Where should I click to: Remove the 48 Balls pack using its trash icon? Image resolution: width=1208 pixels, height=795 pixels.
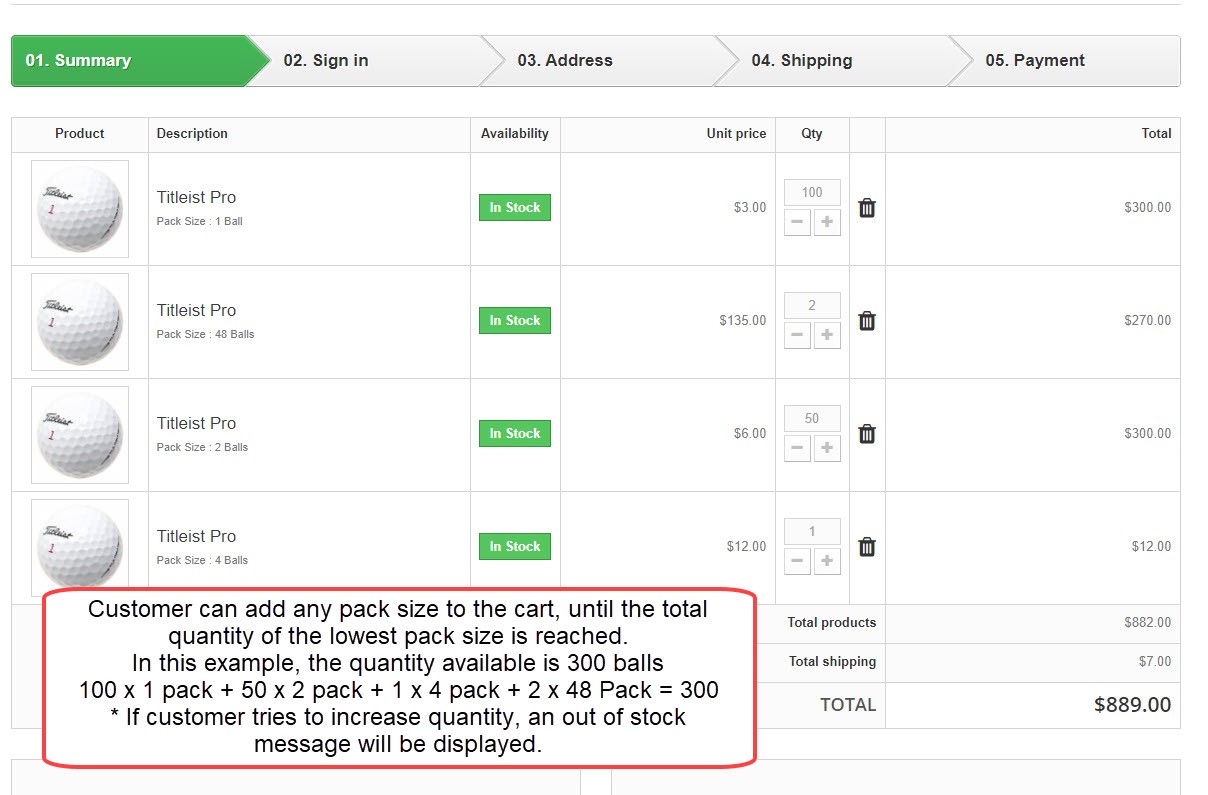pyautogui.click(x=867, y=321)
